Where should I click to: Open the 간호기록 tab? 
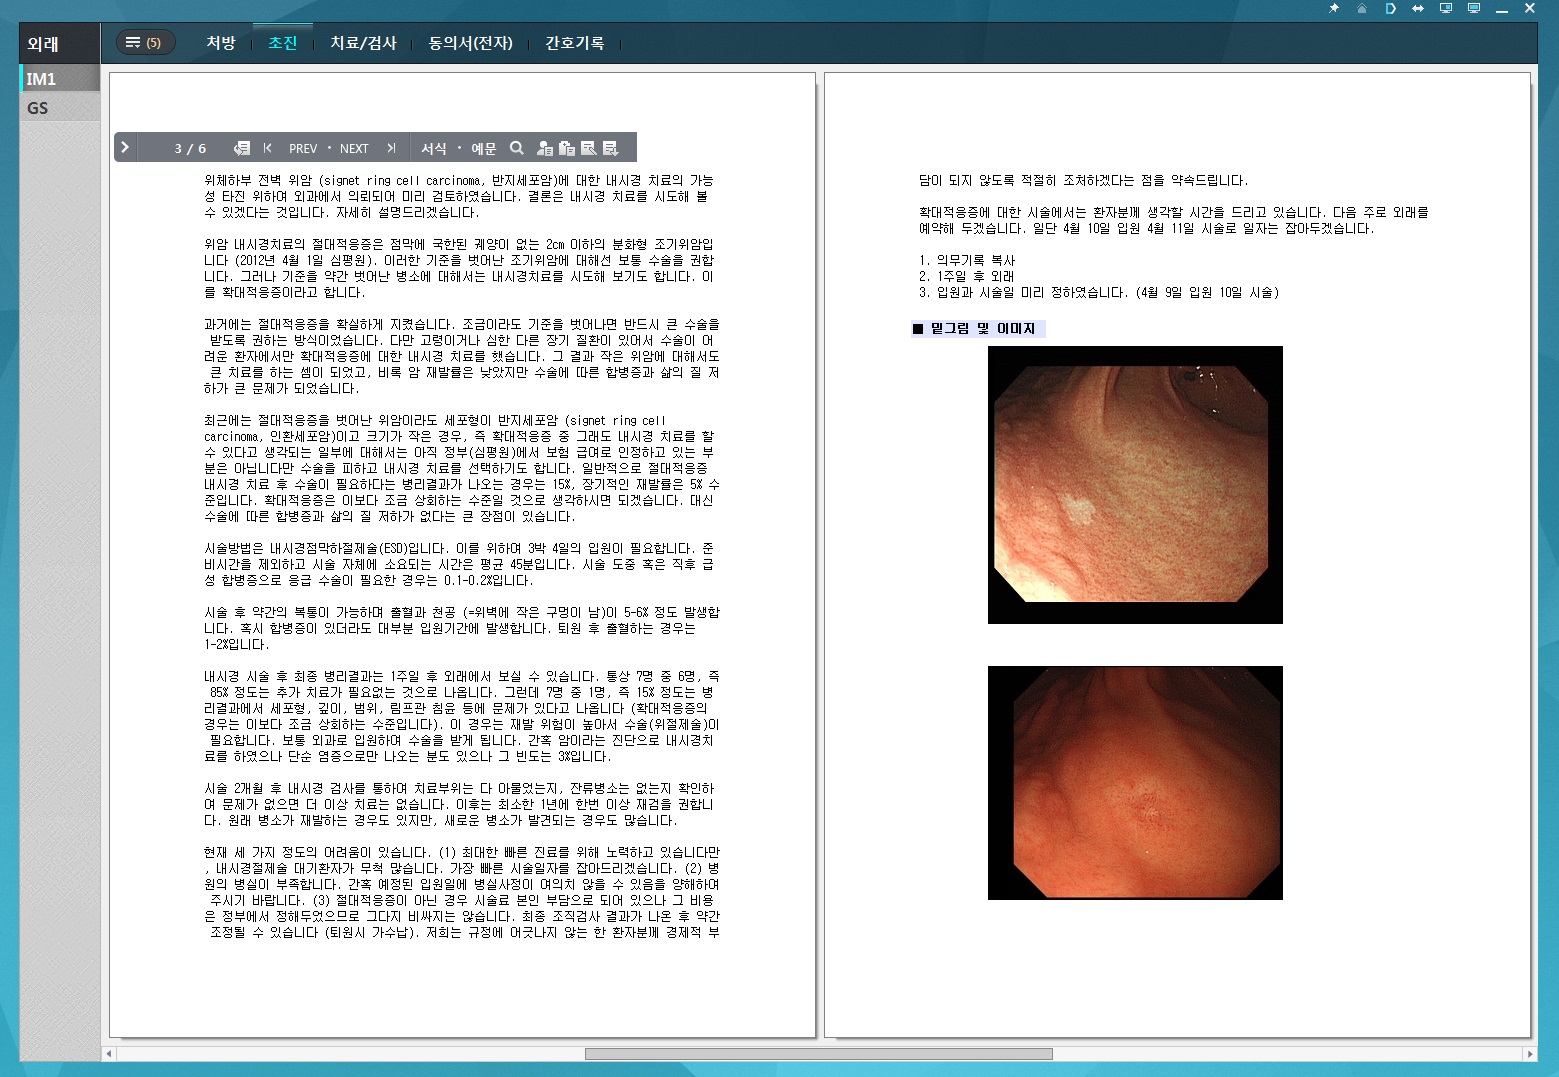(x=574, y=43)
